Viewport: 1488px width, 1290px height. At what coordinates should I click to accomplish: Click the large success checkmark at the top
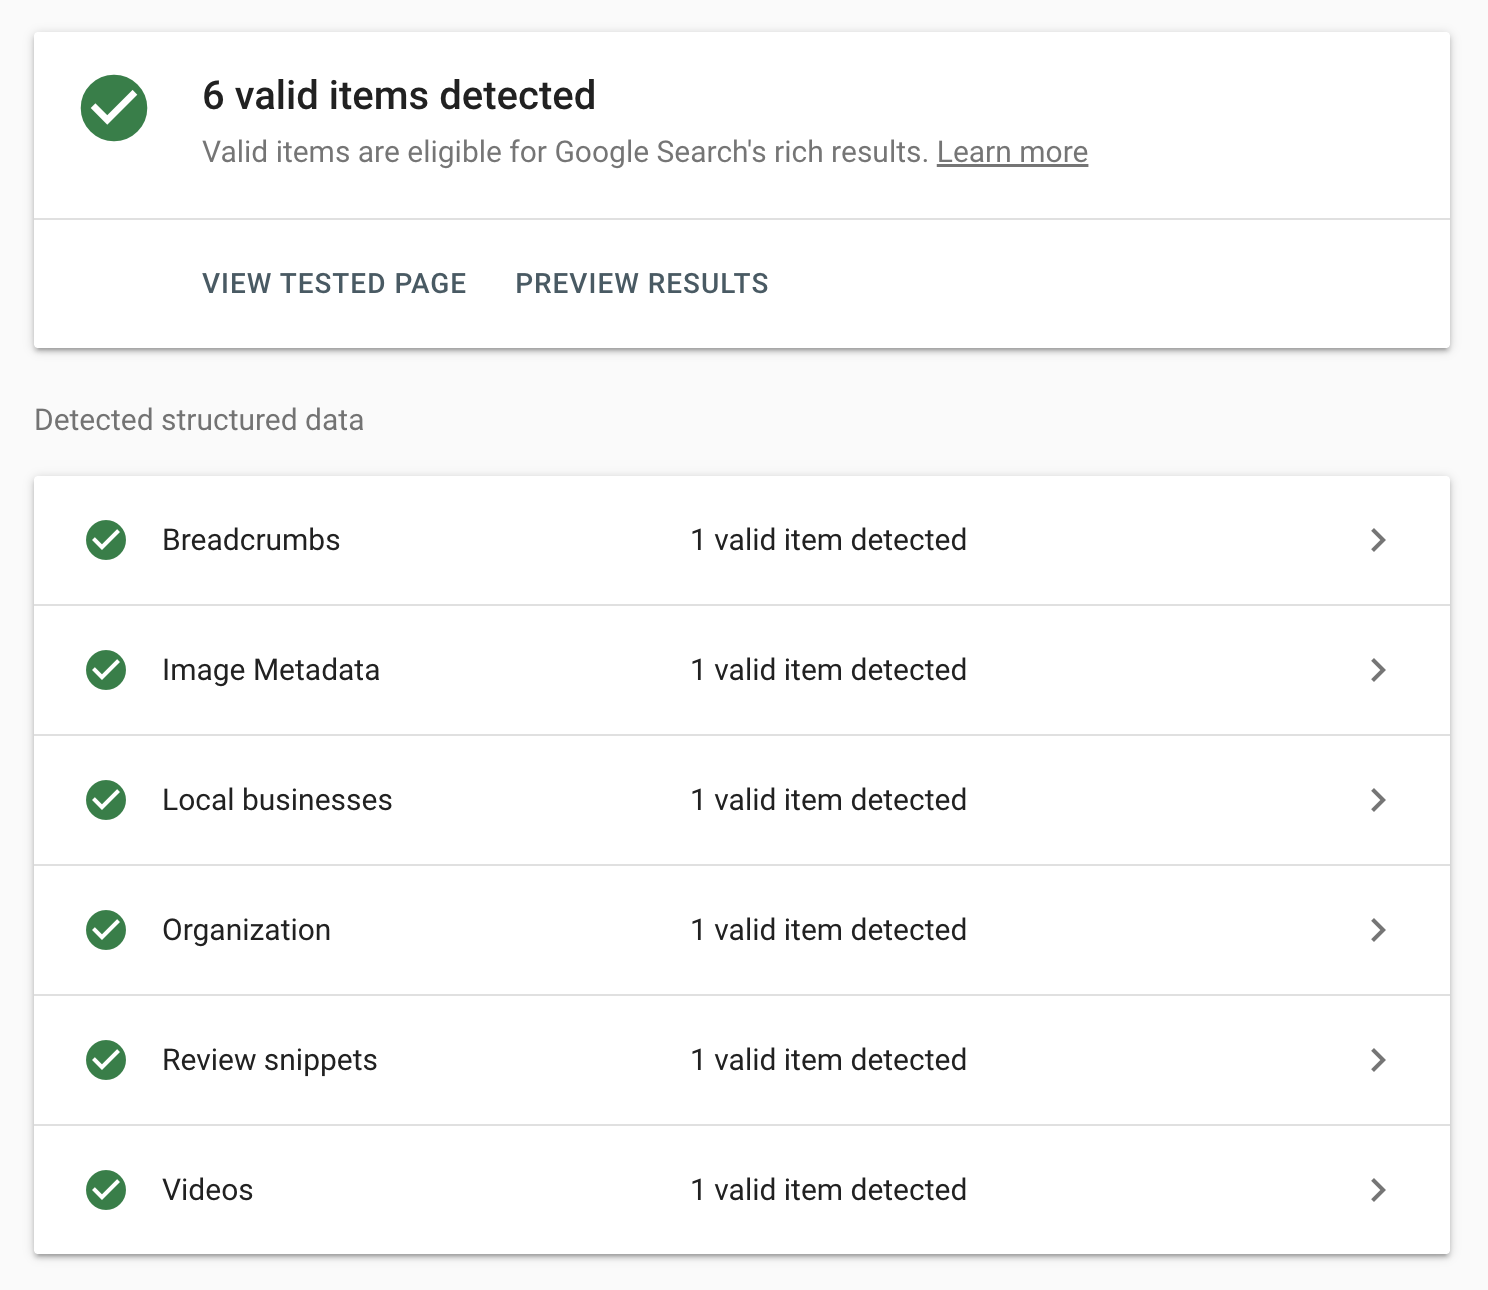114,107
